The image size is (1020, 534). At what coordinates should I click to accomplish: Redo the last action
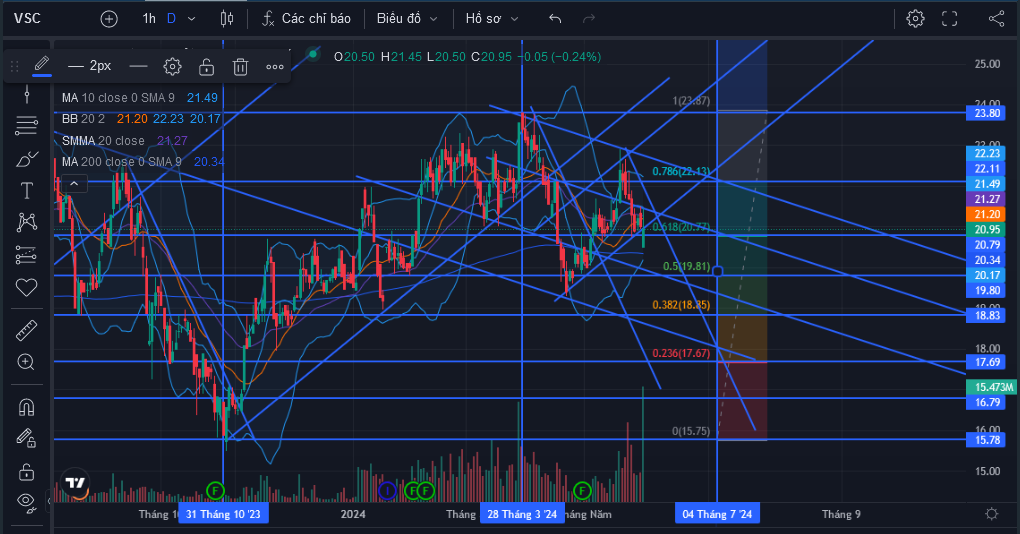tap(589, 19)
